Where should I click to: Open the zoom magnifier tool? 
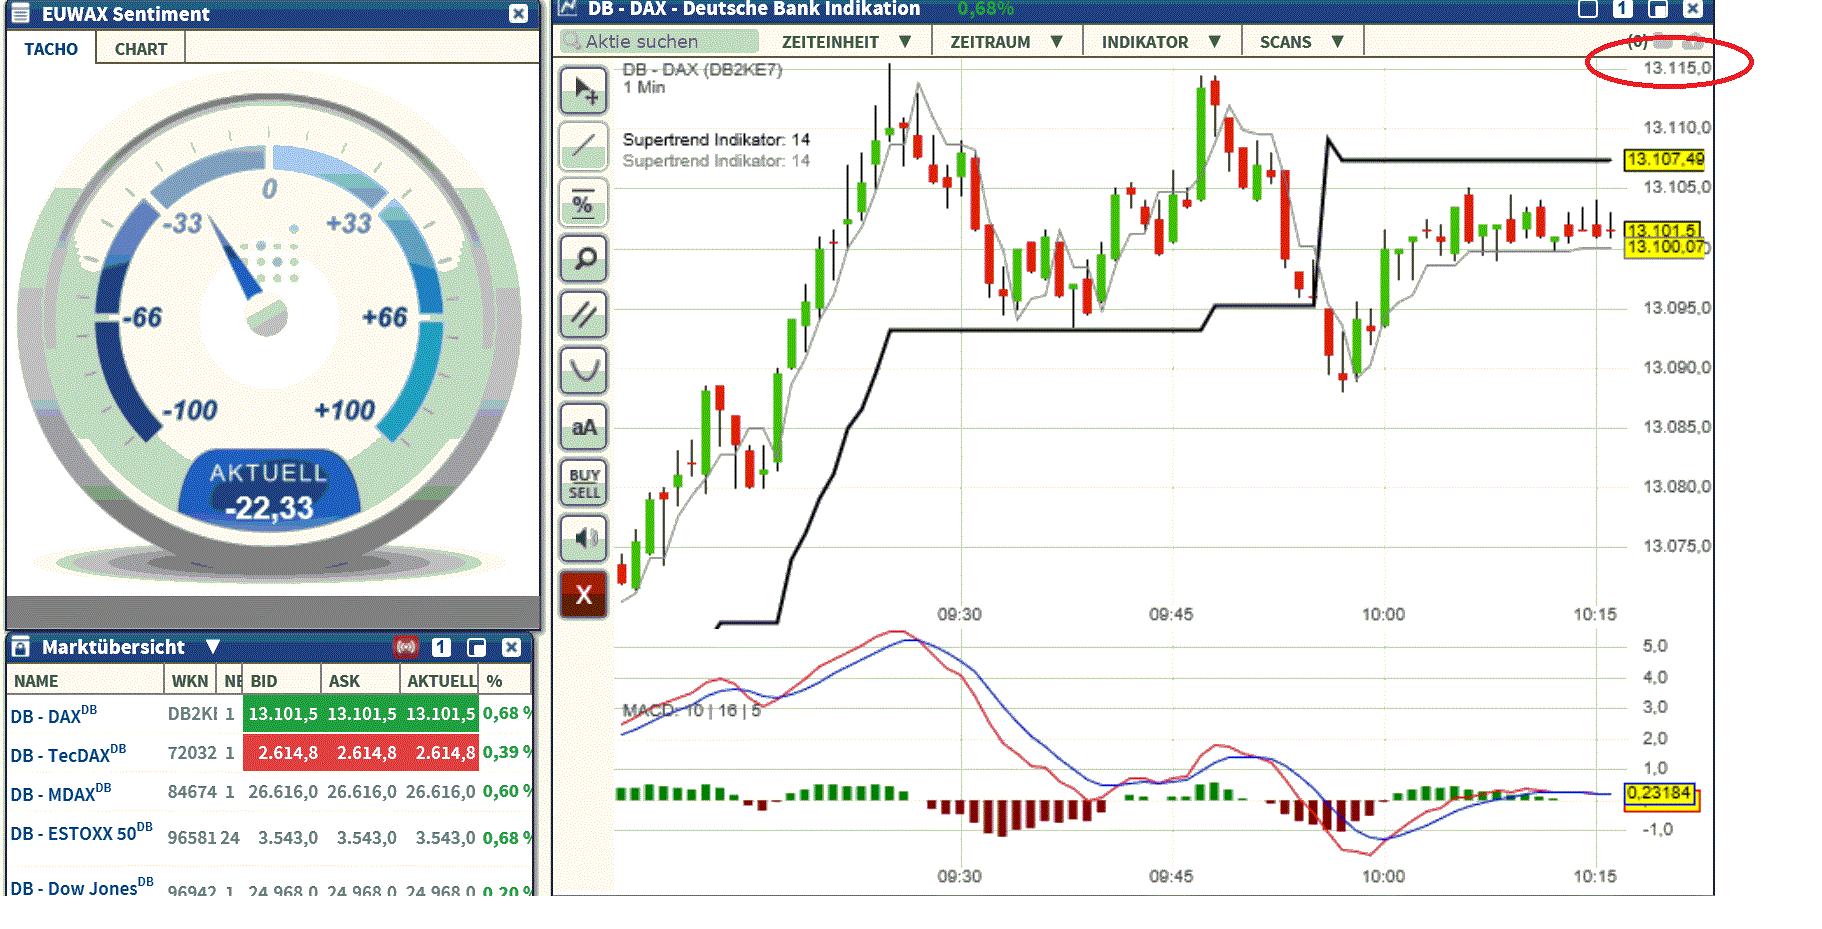click(x=584, y=259)
